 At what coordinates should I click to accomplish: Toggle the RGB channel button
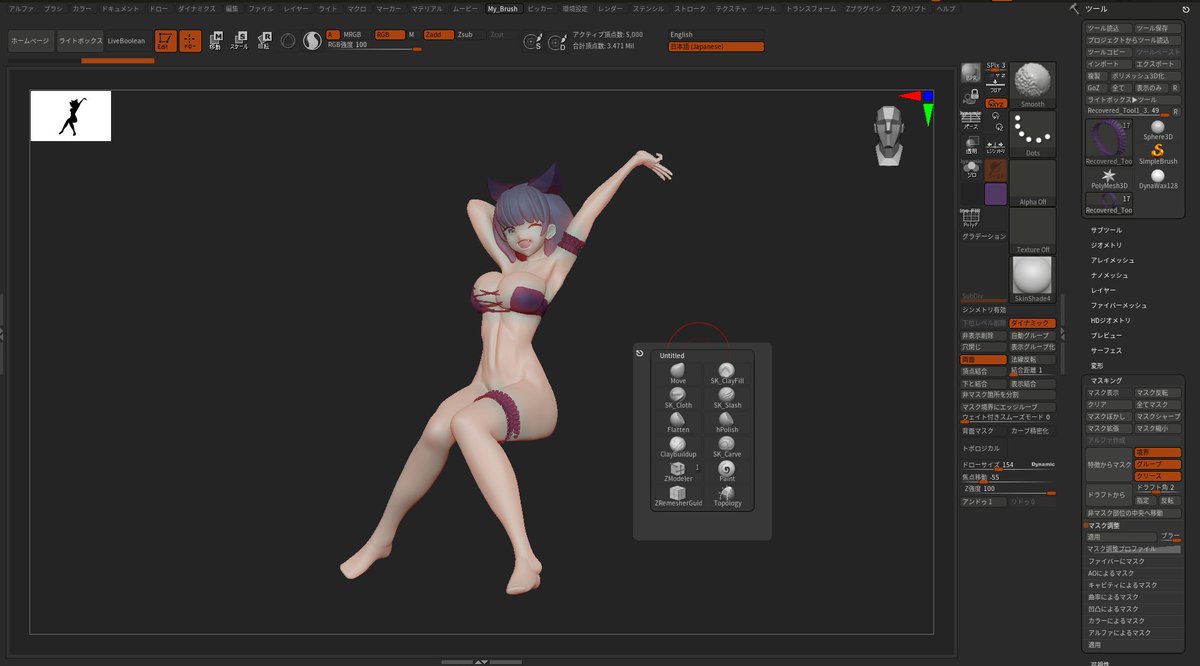(388, 34)
